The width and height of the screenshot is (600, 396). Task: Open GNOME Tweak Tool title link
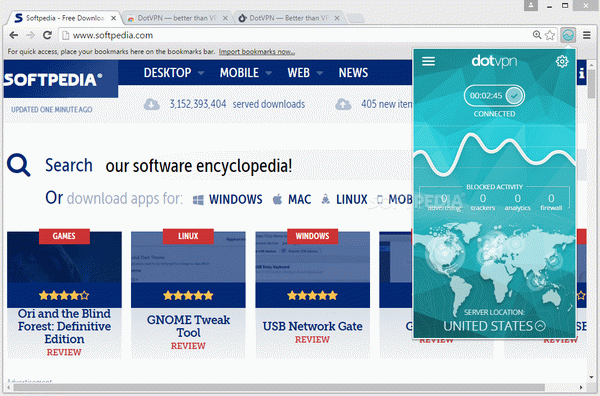tap(188, 326)
